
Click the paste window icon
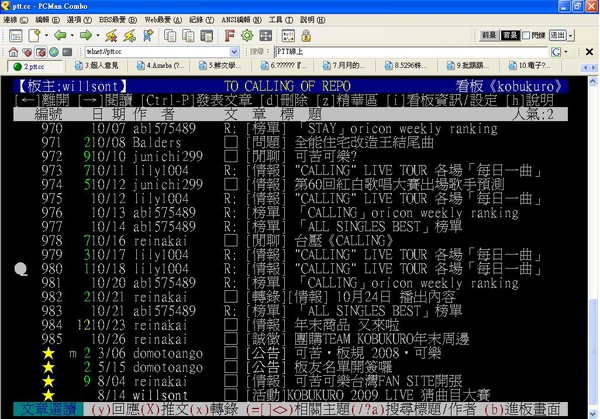(207, 36)
